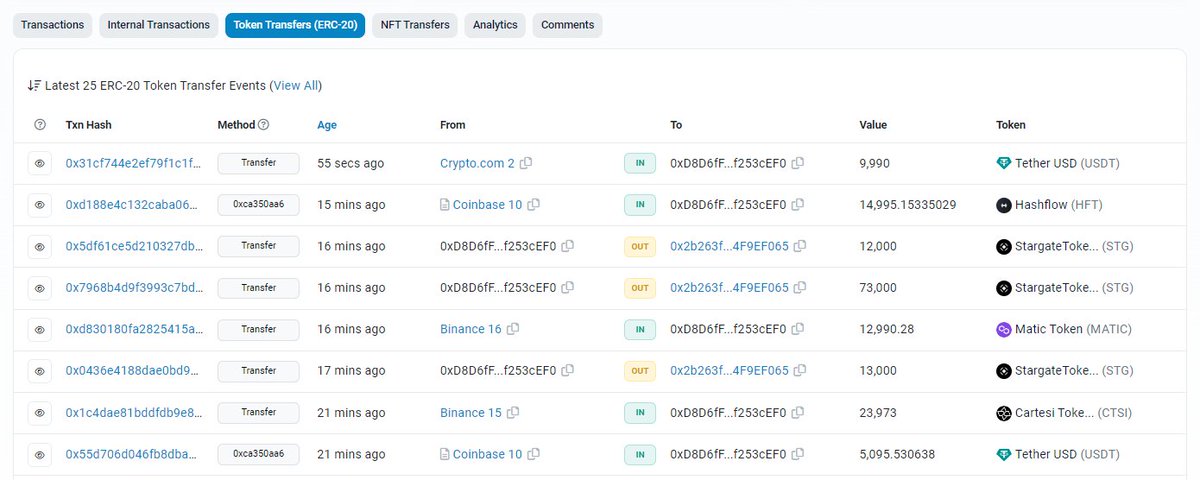Open recipient 0x2b263f in 73,000 STG row
The width and height of the screenshot is (1200, 480).
tap(729, 288)
